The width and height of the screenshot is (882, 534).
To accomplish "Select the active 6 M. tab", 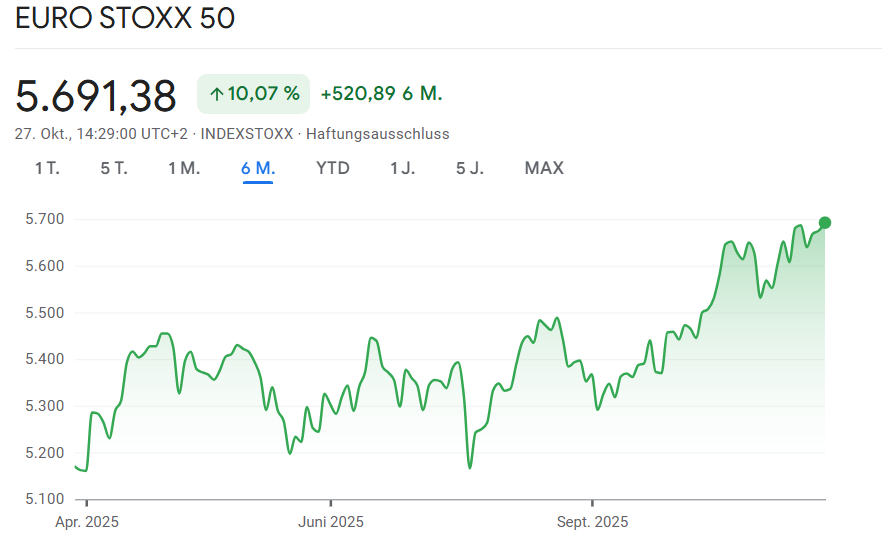I will [x=258, y=168].
